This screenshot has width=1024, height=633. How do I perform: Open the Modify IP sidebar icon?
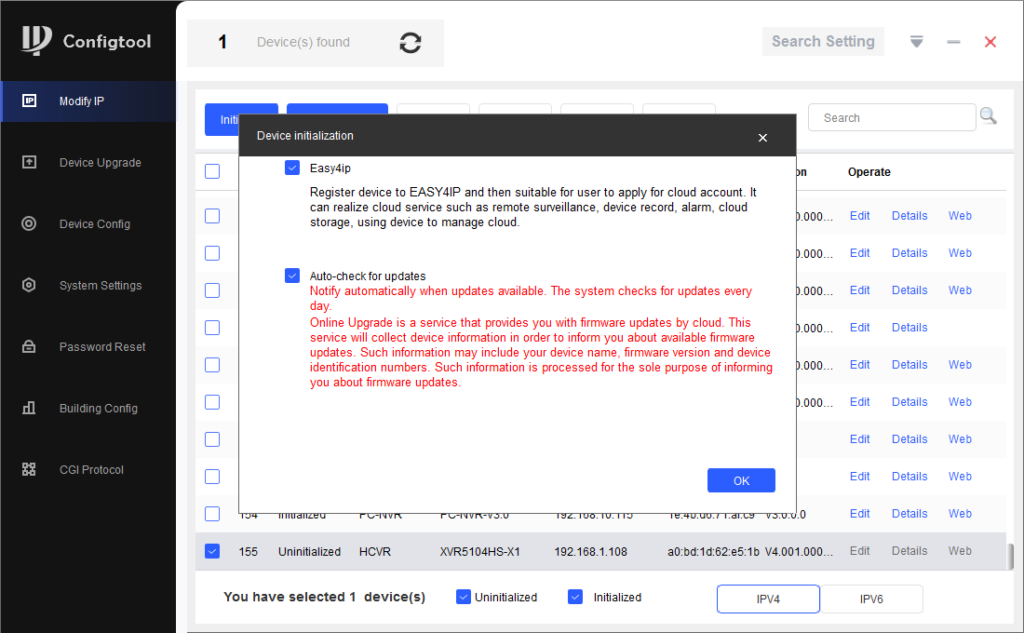pos(29,101)
